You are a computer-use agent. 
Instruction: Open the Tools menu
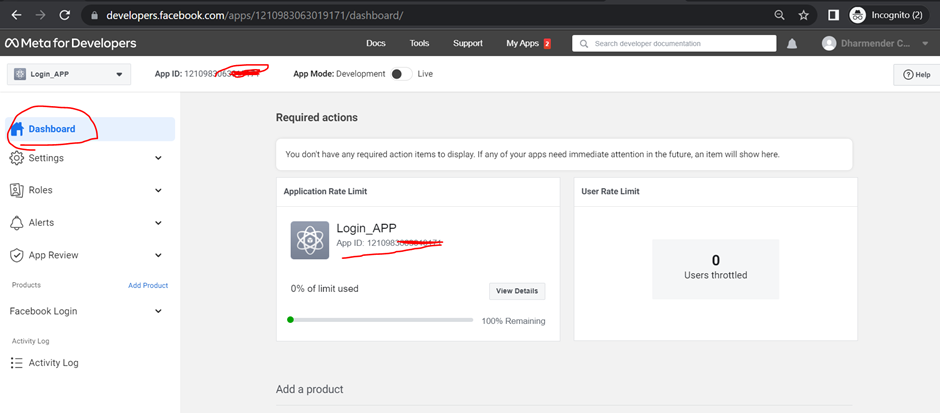coord(420,43)
